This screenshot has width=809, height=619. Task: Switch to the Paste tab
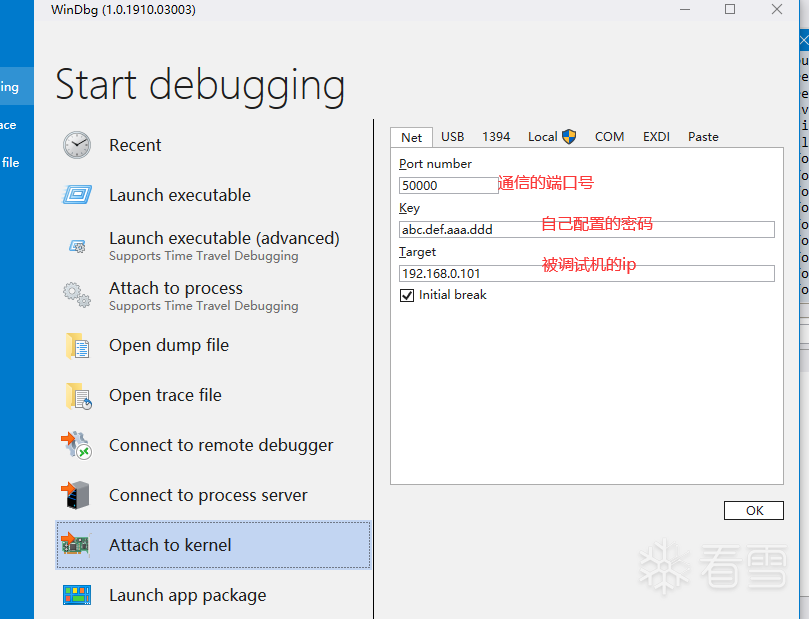703,137
